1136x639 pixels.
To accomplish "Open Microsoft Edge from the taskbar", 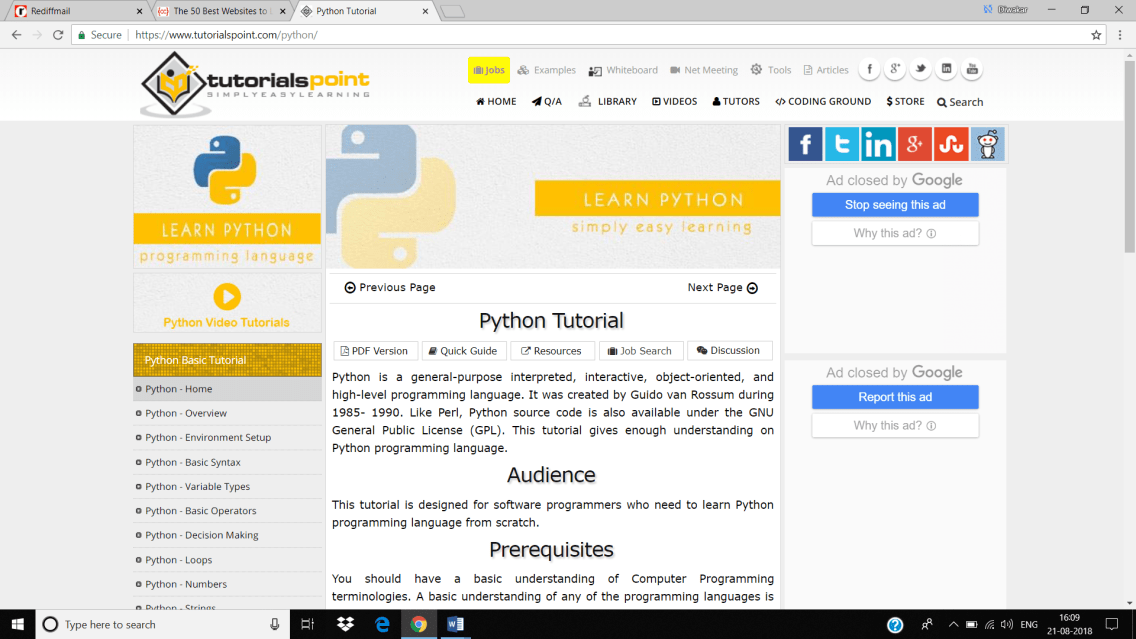I will point(382,624).
